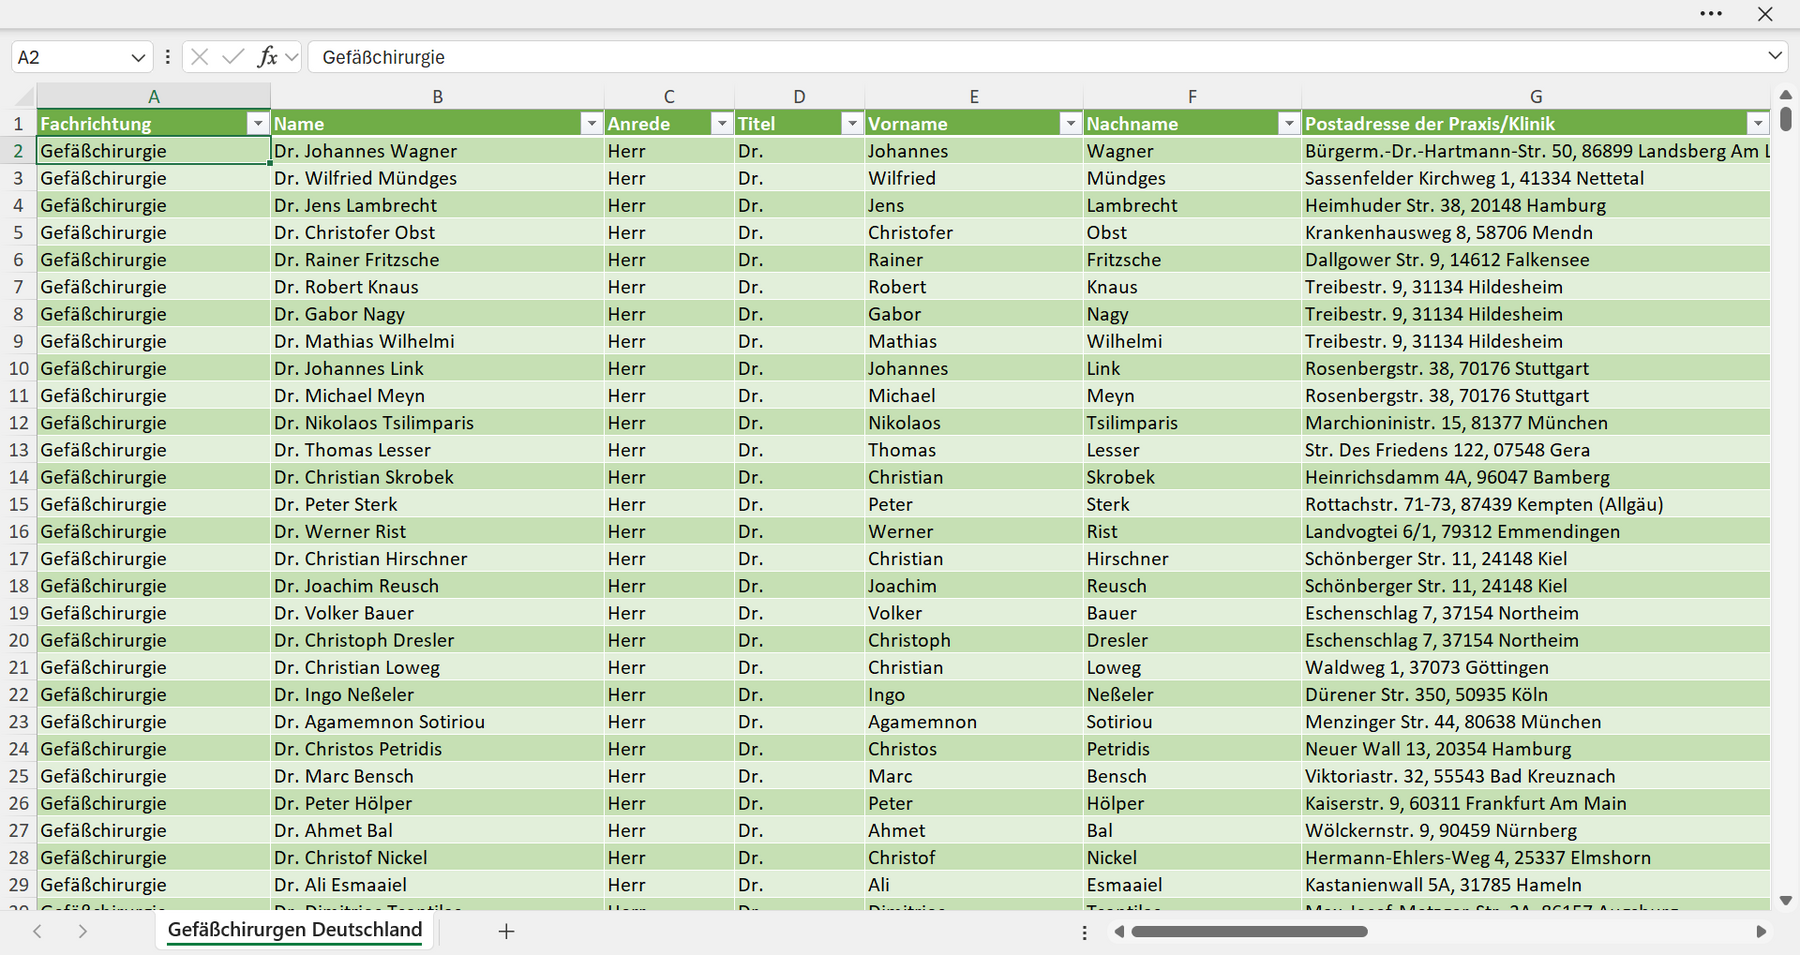Add a new sheet with plus icon
Screen dimensions: 1800x955
click(506, 931)
